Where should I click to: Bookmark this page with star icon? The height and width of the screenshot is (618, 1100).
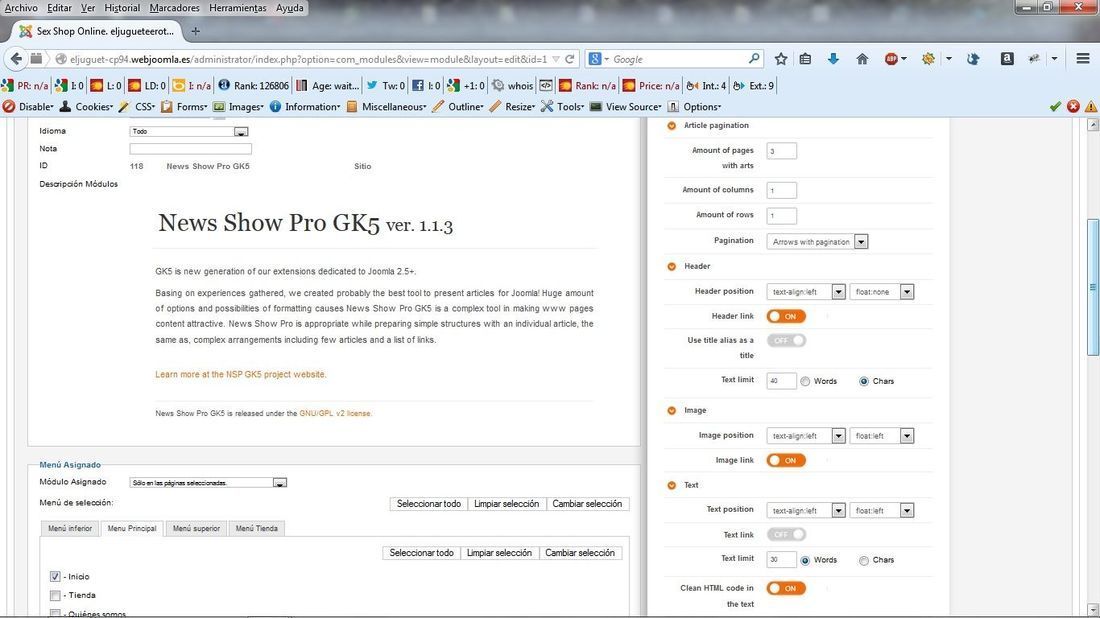(x=781, y=59)
